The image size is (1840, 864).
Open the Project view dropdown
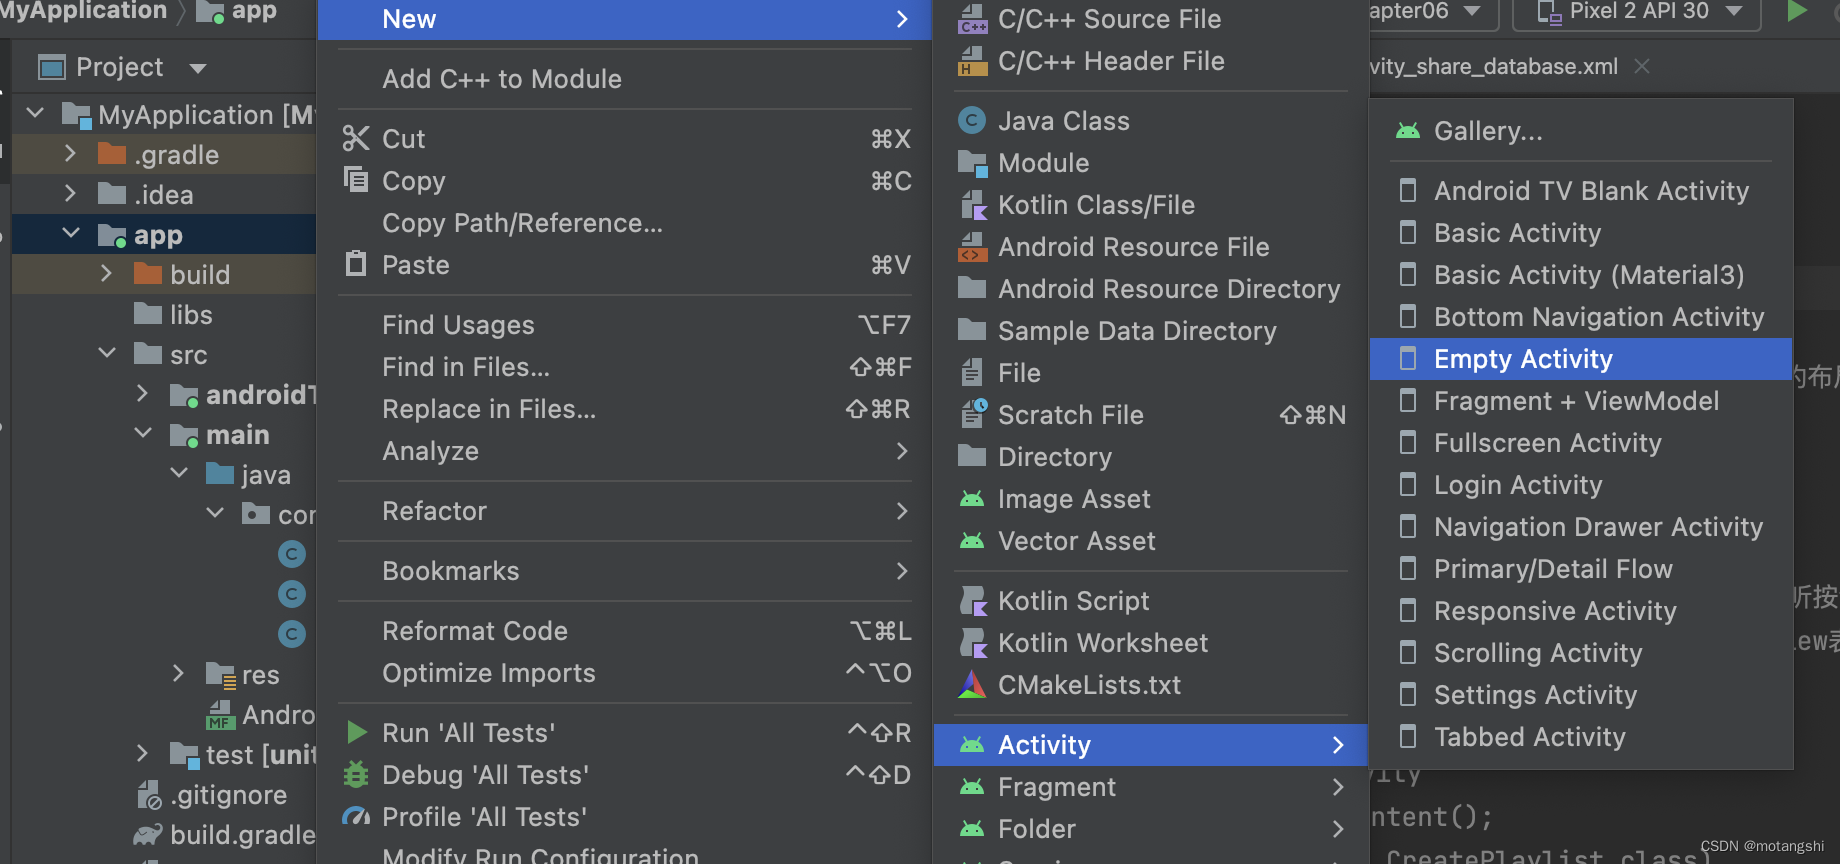(198, 68)
